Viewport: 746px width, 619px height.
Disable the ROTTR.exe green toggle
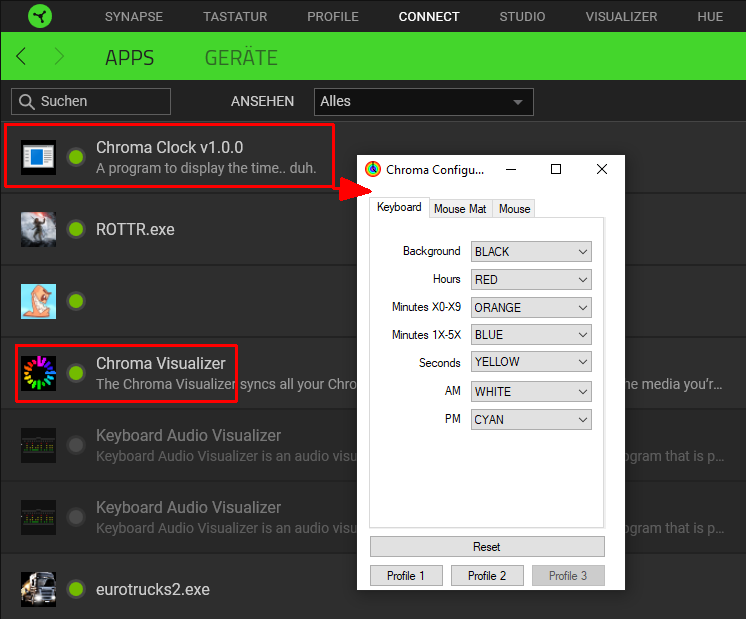pos(75,229)
